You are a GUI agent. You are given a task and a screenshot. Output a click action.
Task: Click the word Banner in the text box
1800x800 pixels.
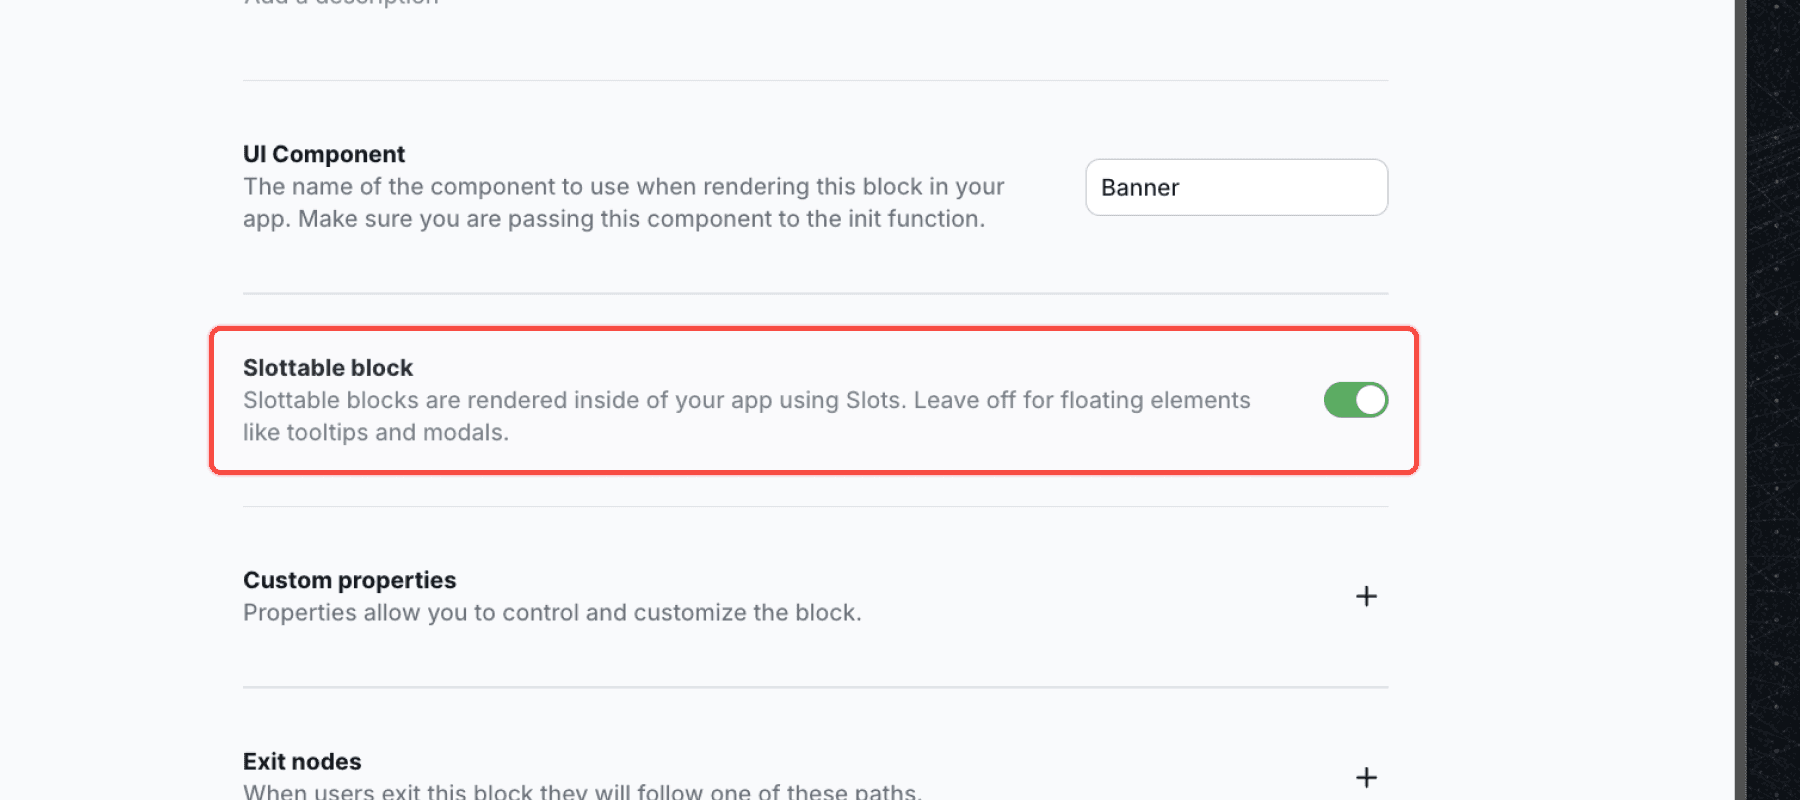1140,188
